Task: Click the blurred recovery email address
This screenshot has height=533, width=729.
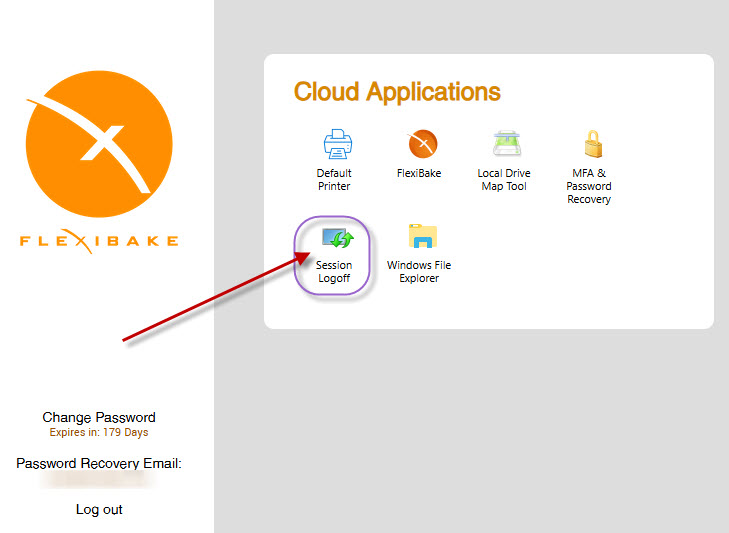Action: pyautogui.click(x=99, y=481)
